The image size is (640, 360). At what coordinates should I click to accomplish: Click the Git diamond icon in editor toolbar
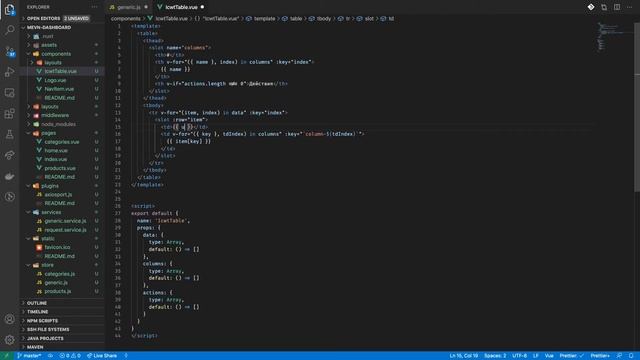(591, 7)
